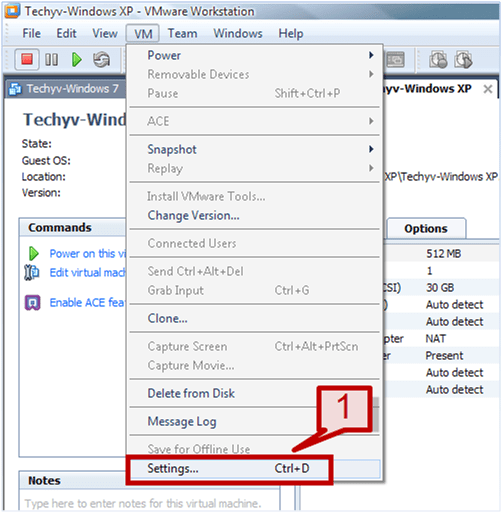Collapse the open VM menu
Screen dimensions: 503x513
click(x=143, y=34)
